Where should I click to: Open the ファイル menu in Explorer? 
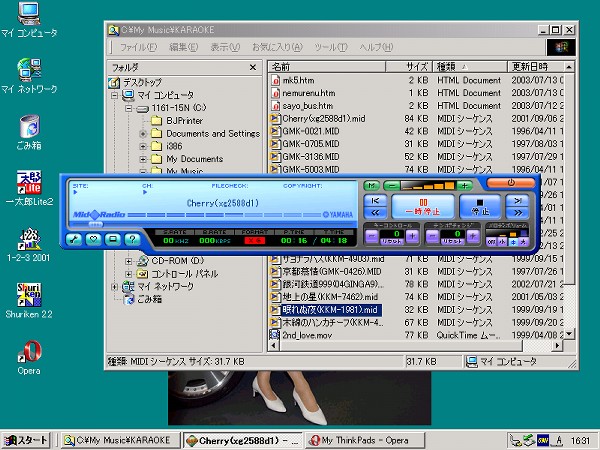coord(138,47)
